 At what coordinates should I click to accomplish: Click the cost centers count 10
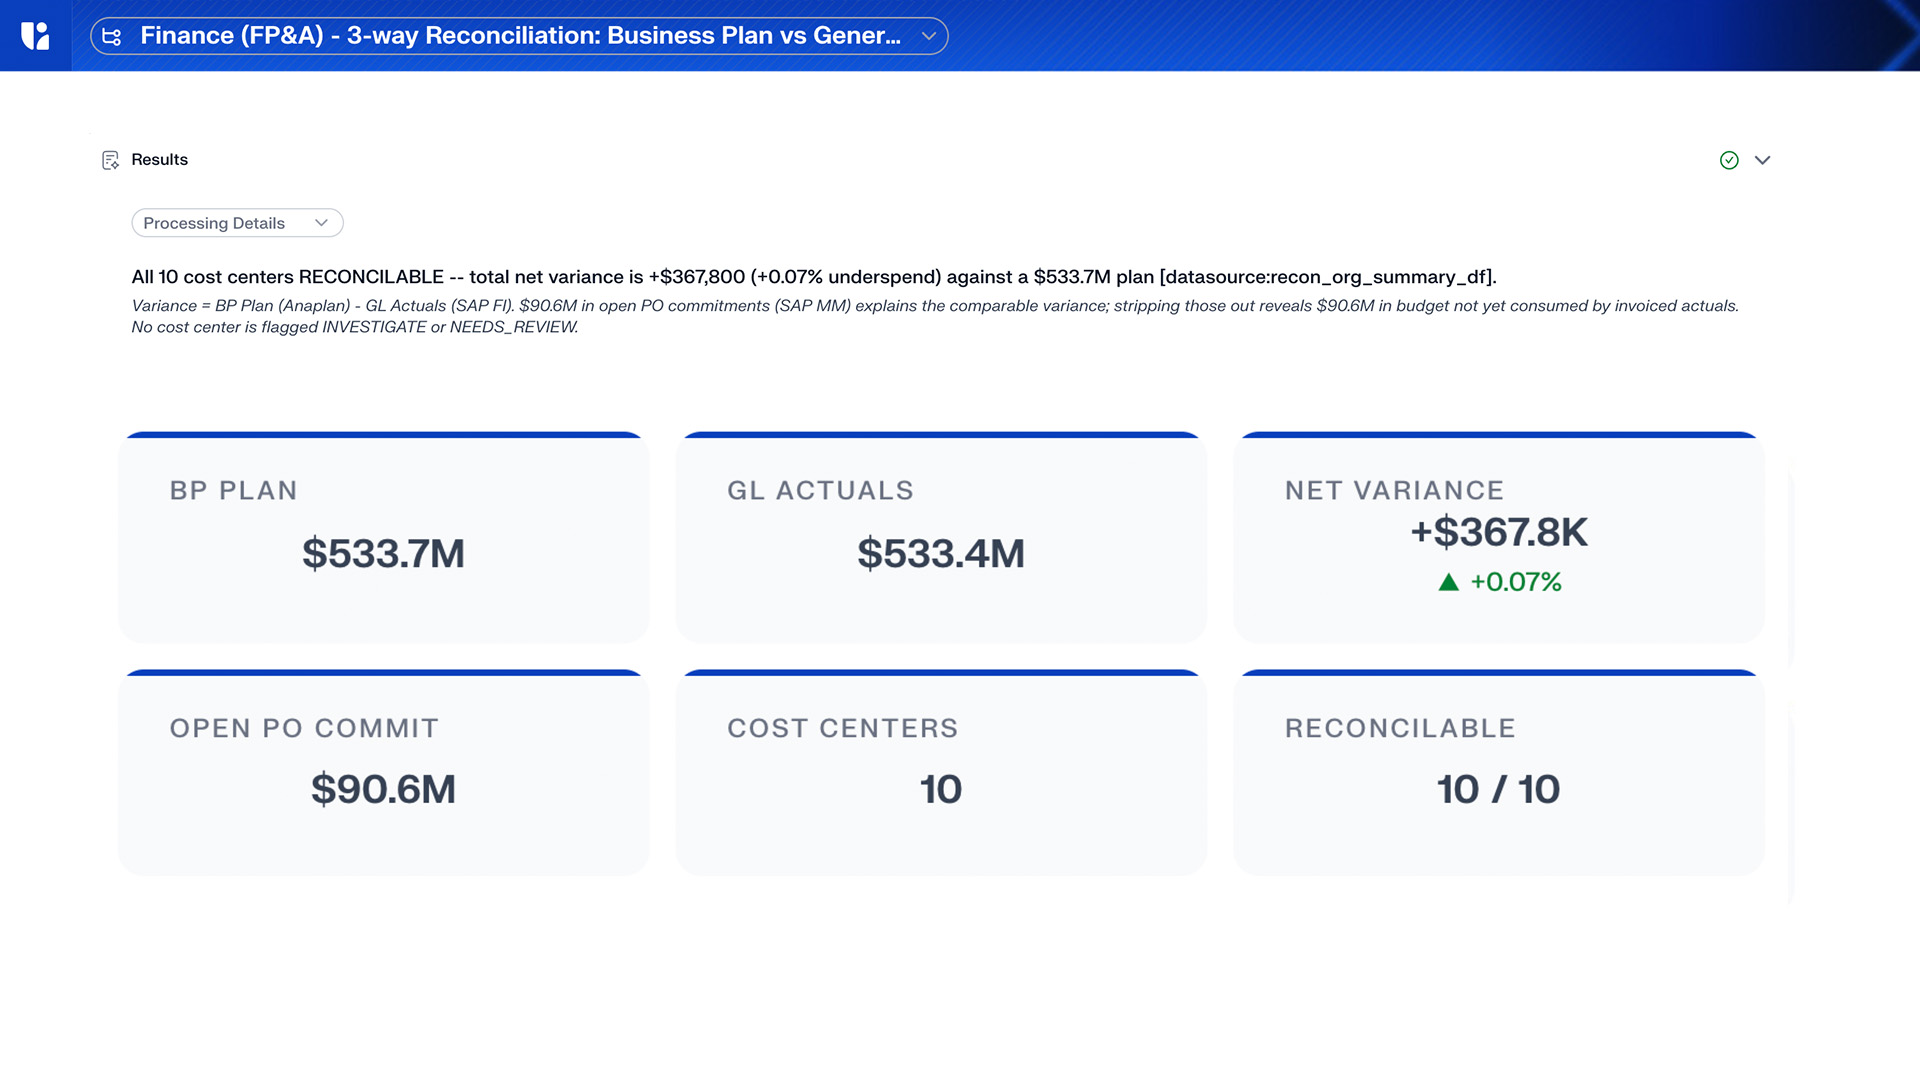pos(941,789)
